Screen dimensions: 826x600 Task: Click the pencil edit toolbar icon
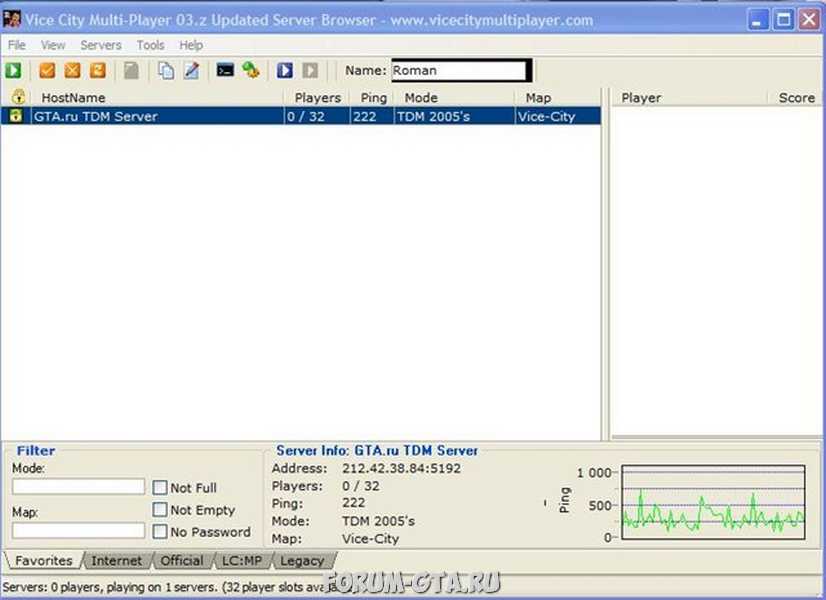point(191,71)
